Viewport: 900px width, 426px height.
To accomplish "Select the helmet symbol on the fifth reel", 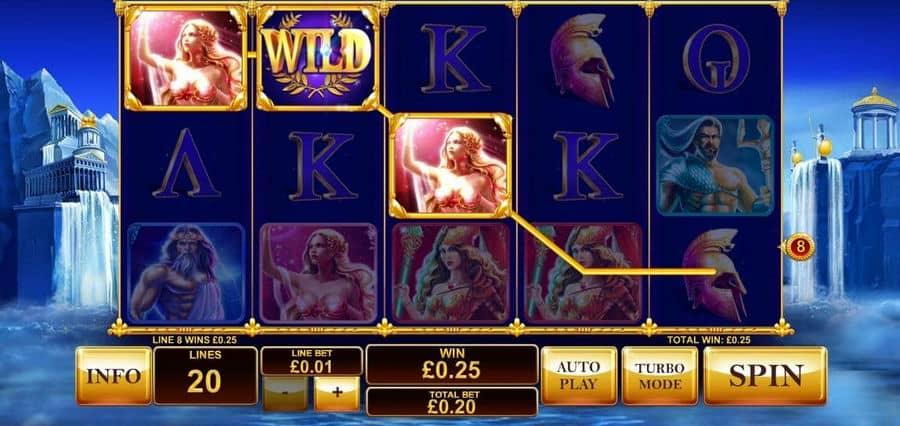I will (x=715, y=274).
